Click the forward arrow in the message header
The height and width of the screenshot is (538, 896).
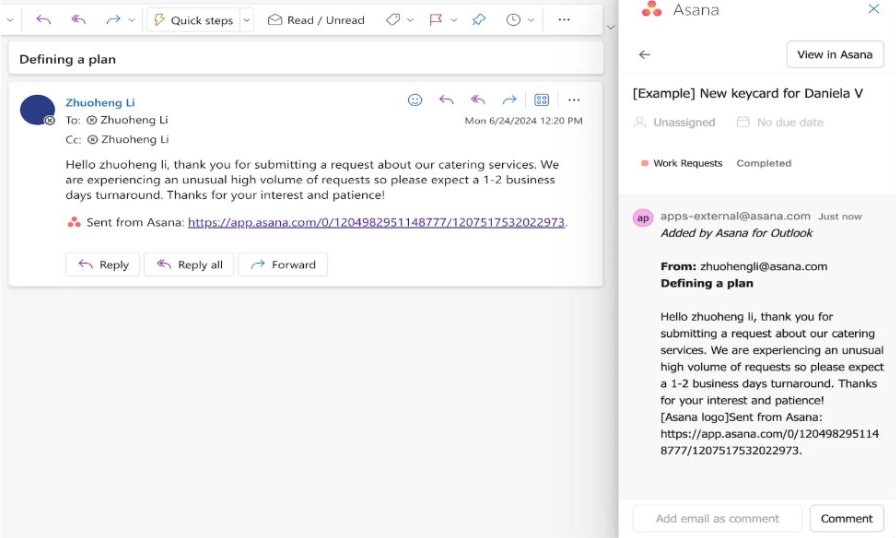pos(509,100)
